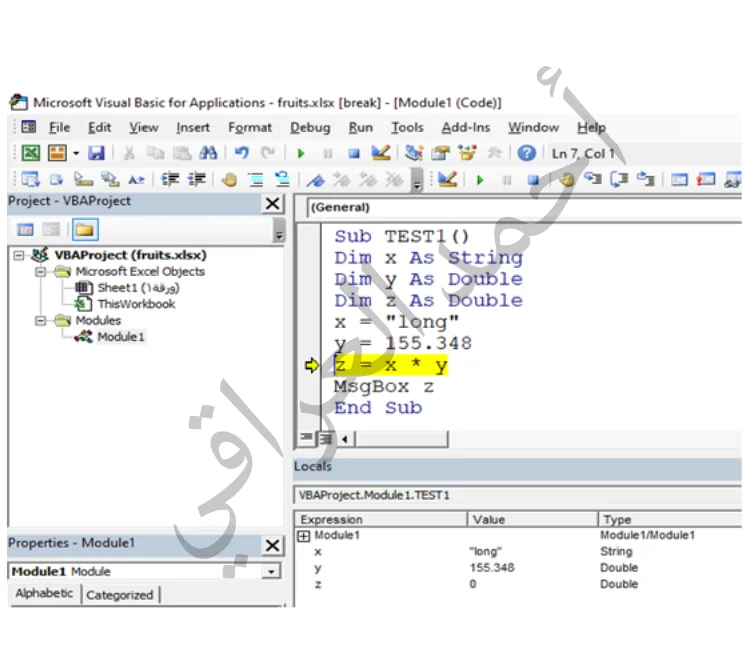This screenshot has width=751, height=664.
Task: Close the Properties - Module1 panel
Action: (273, 546)
